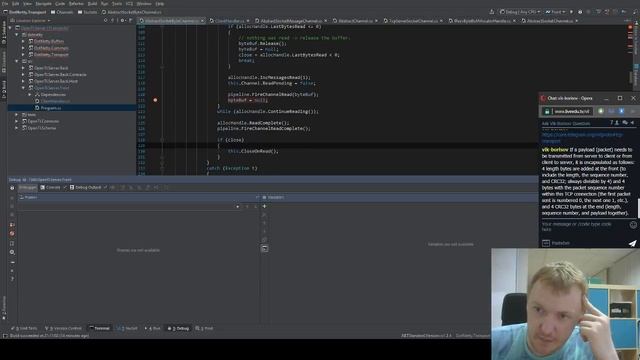Collapse the dotnetty solution folder
Viewport: 640px width, 360px height.
17,35
